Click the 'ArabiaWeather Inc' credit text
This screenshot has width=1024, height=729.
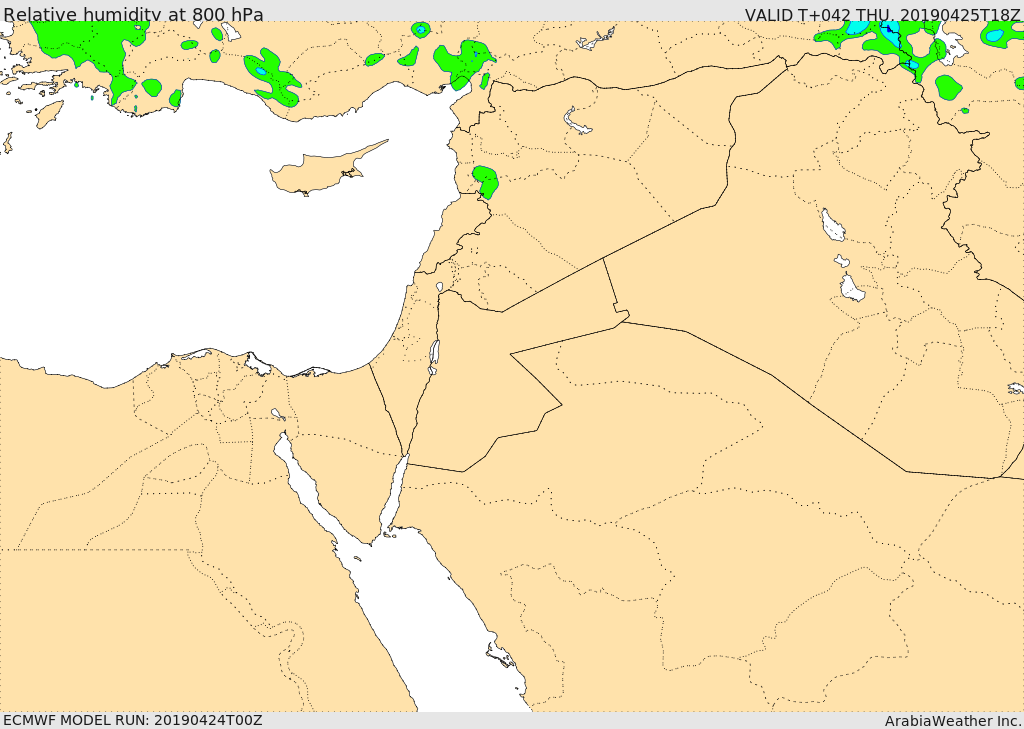tap(953, 721)
